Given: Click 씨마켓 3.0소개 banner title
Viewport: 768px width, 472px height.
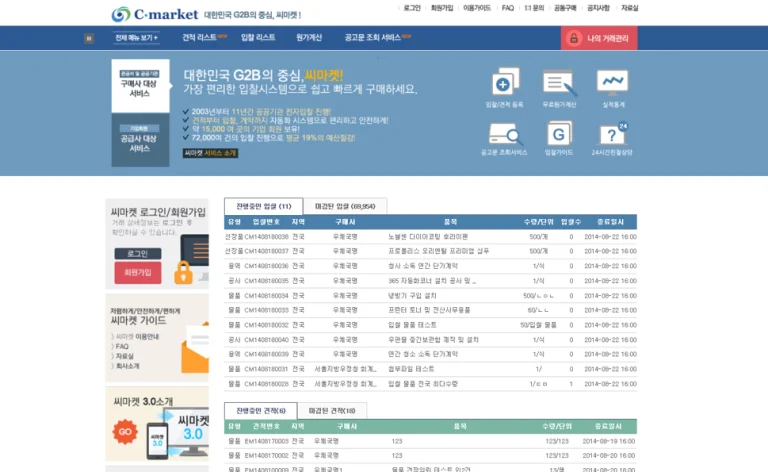Looking at the screenshot, I should (x=143, y=401).
